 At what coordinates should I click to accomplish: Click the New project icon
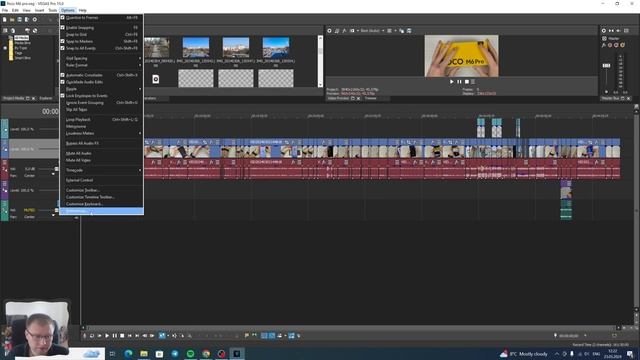[4, 19]
